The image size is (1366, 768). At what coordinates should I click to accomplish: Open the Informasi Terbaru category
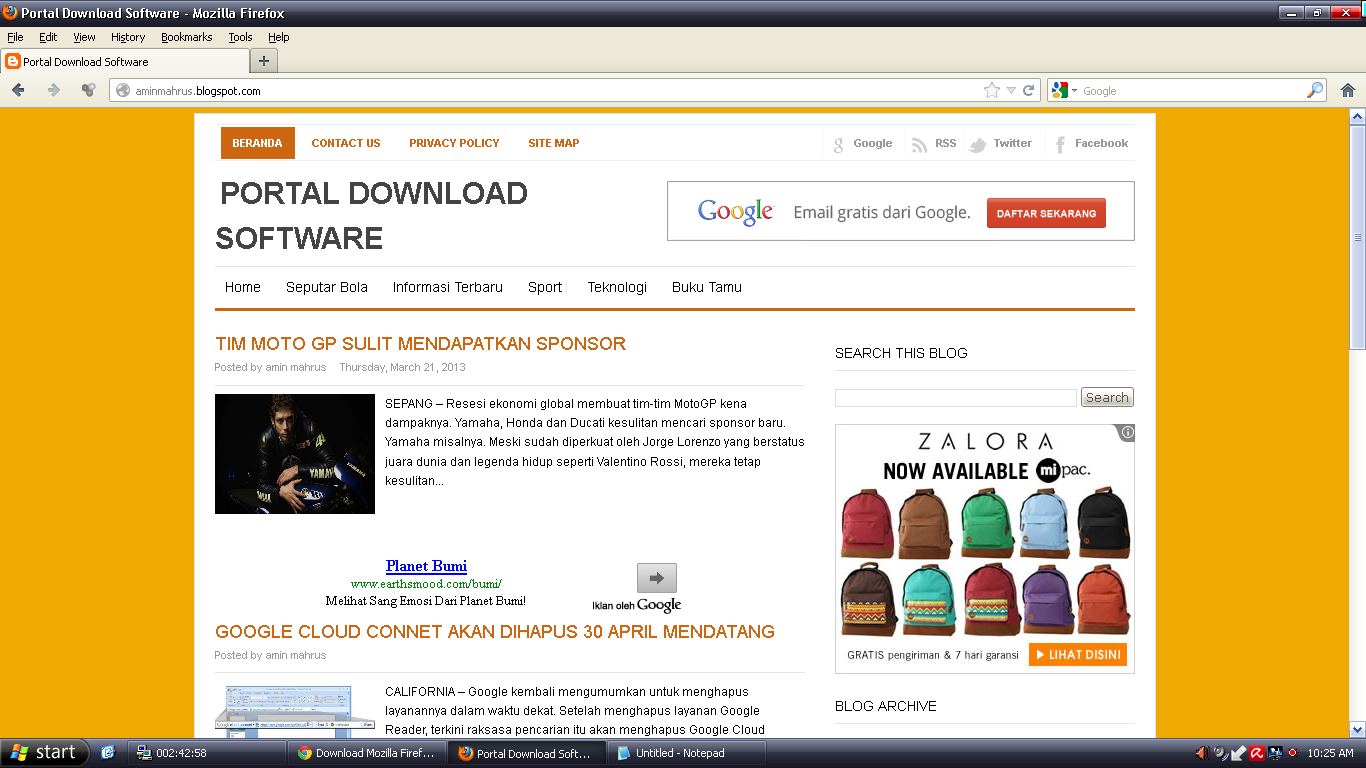(x=448, y=287)
